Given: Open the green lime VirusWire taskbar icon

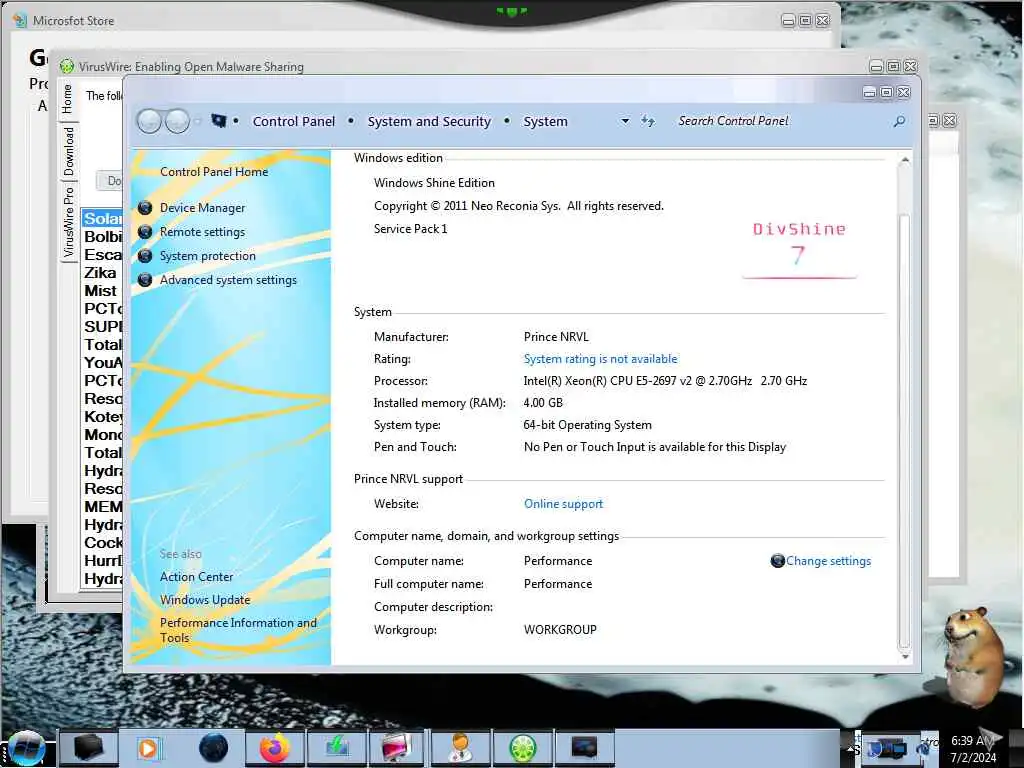Looking at the screenshot, I should pos(522,748).
